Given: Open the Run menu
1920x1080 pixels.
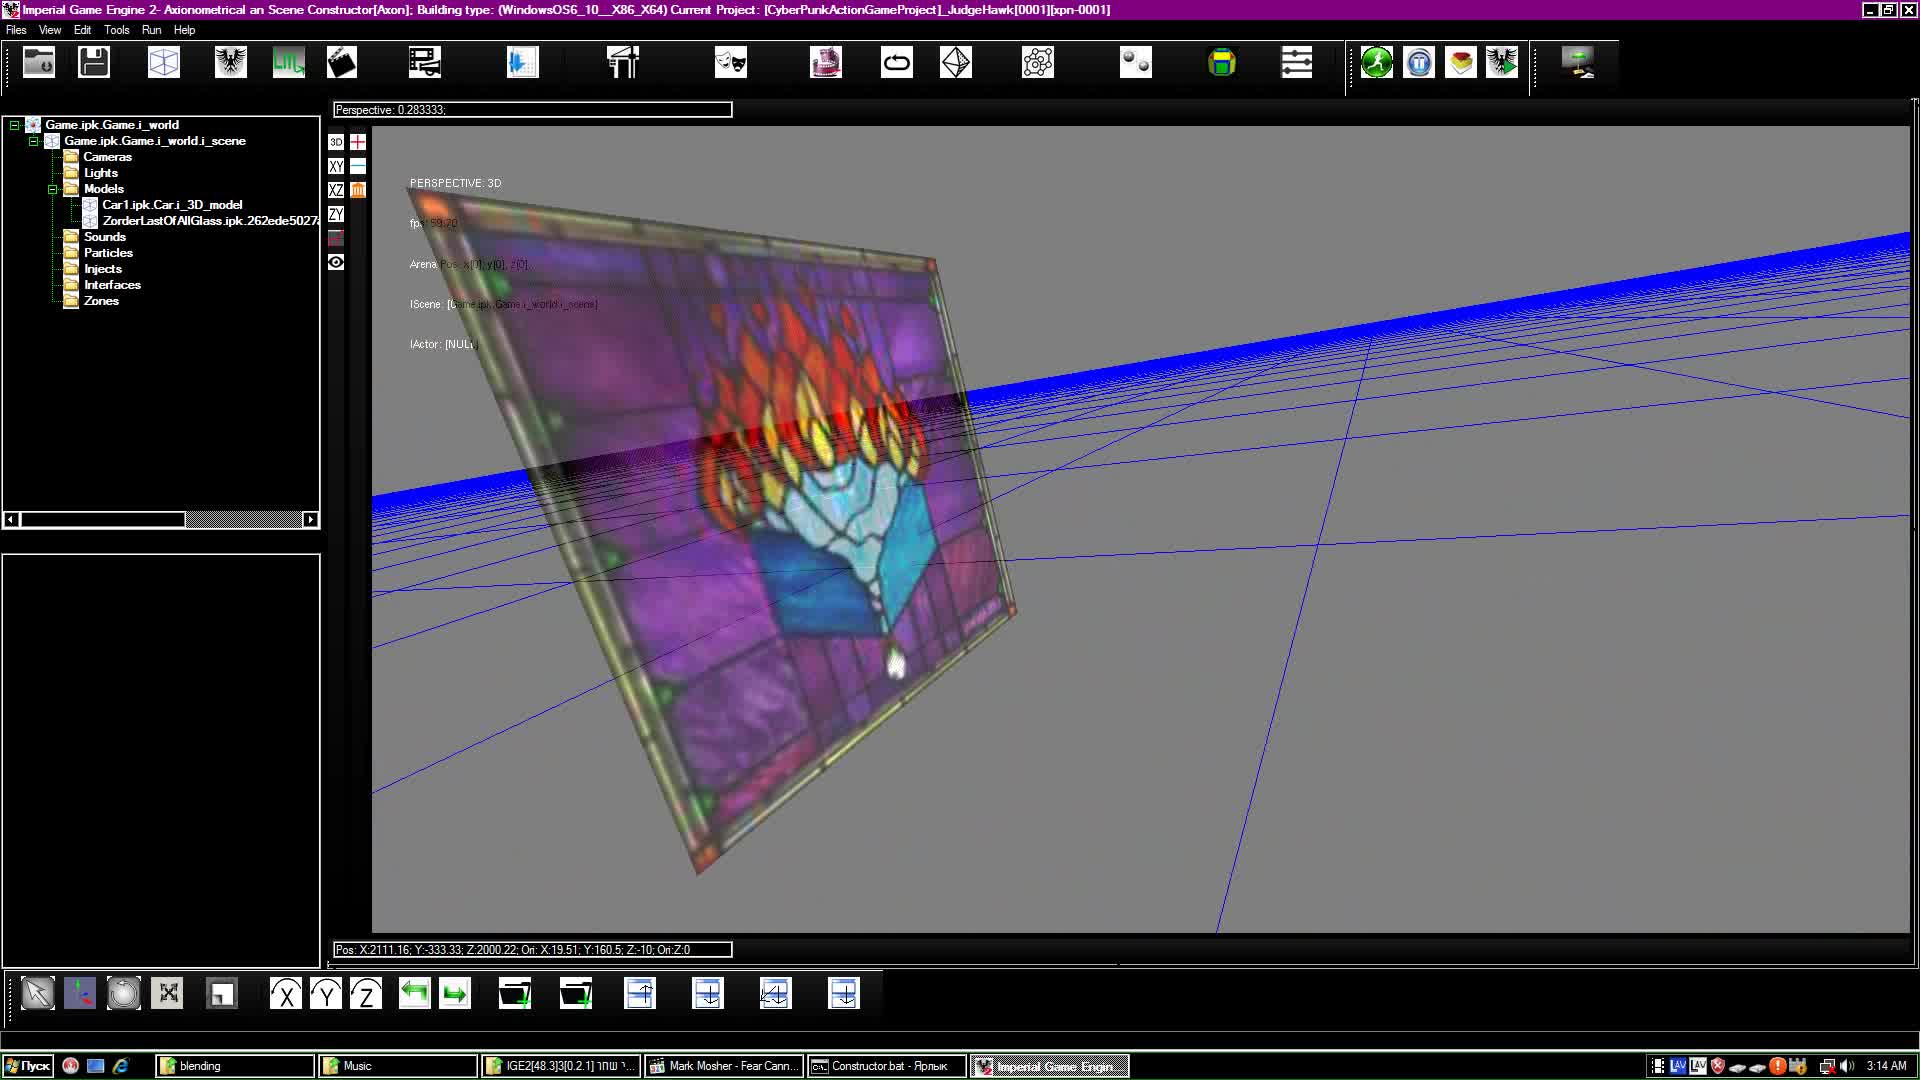Looking at the screenshot, I should point(151,30).
